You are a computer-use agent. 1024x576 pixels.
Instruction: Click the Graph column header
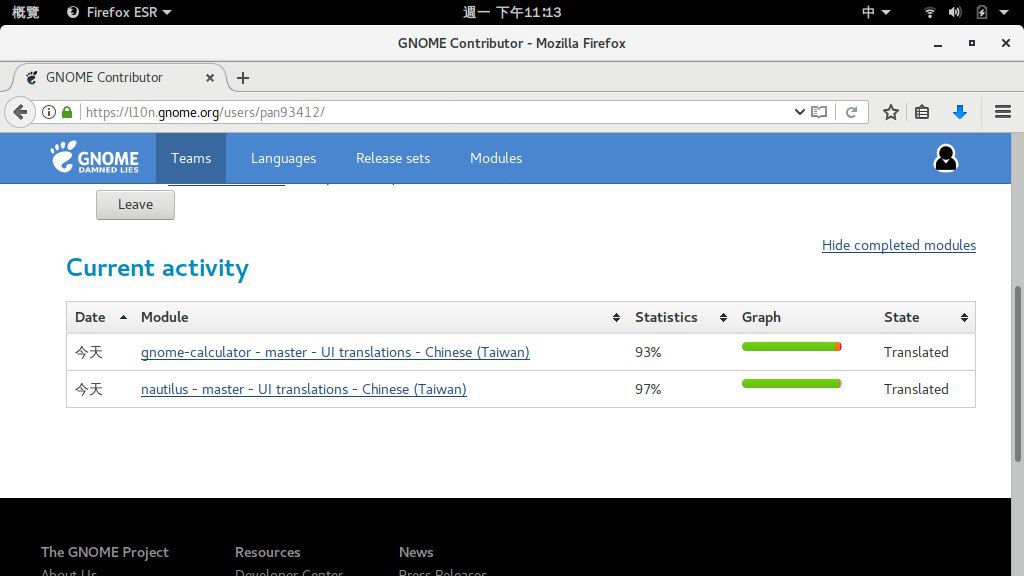[x=761, y=317]
